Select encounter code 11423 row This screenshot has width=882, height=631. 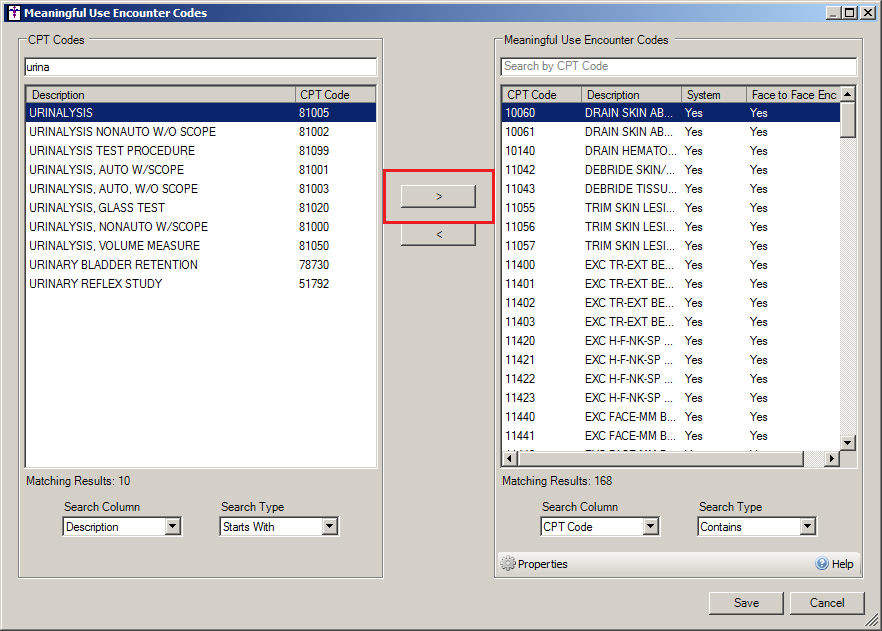click(x=671, y=398)
